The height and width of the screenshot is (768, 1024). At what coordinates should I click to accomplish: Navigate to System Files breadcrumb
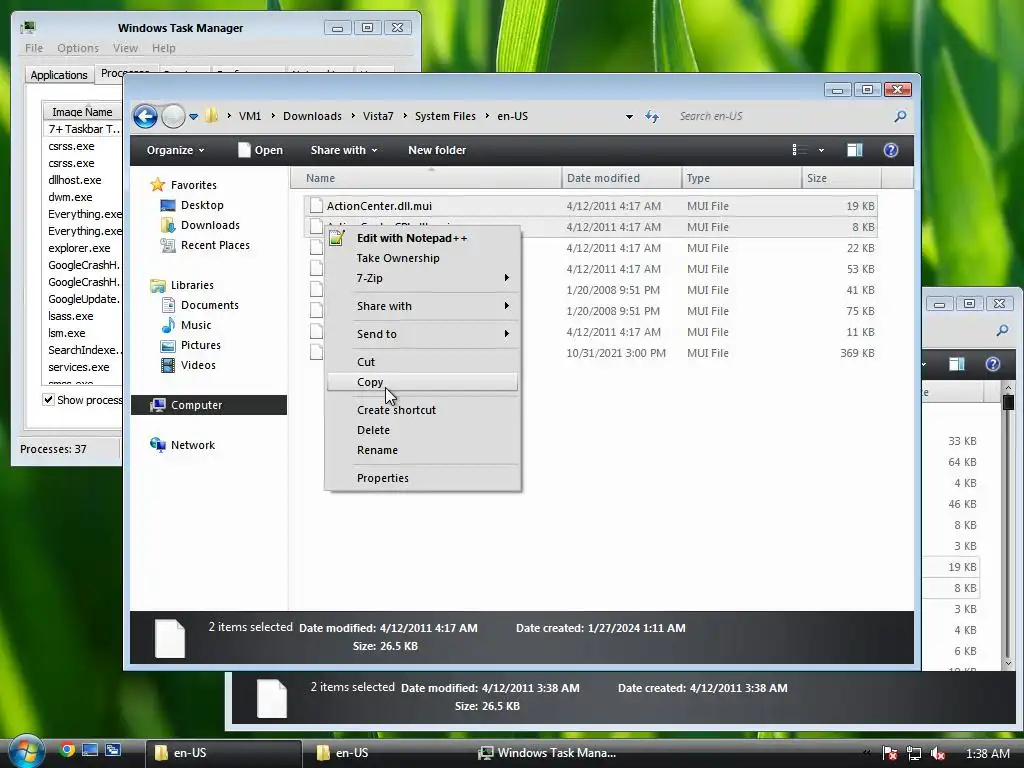[445, 116]
